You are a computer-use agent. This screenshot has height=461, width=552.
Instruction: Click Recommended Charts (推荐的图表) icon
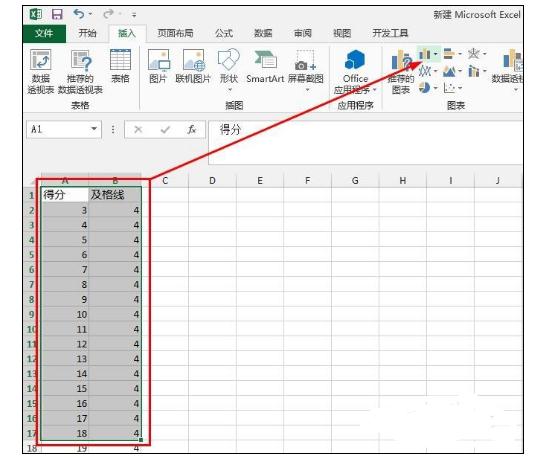[x=401, y=72]
